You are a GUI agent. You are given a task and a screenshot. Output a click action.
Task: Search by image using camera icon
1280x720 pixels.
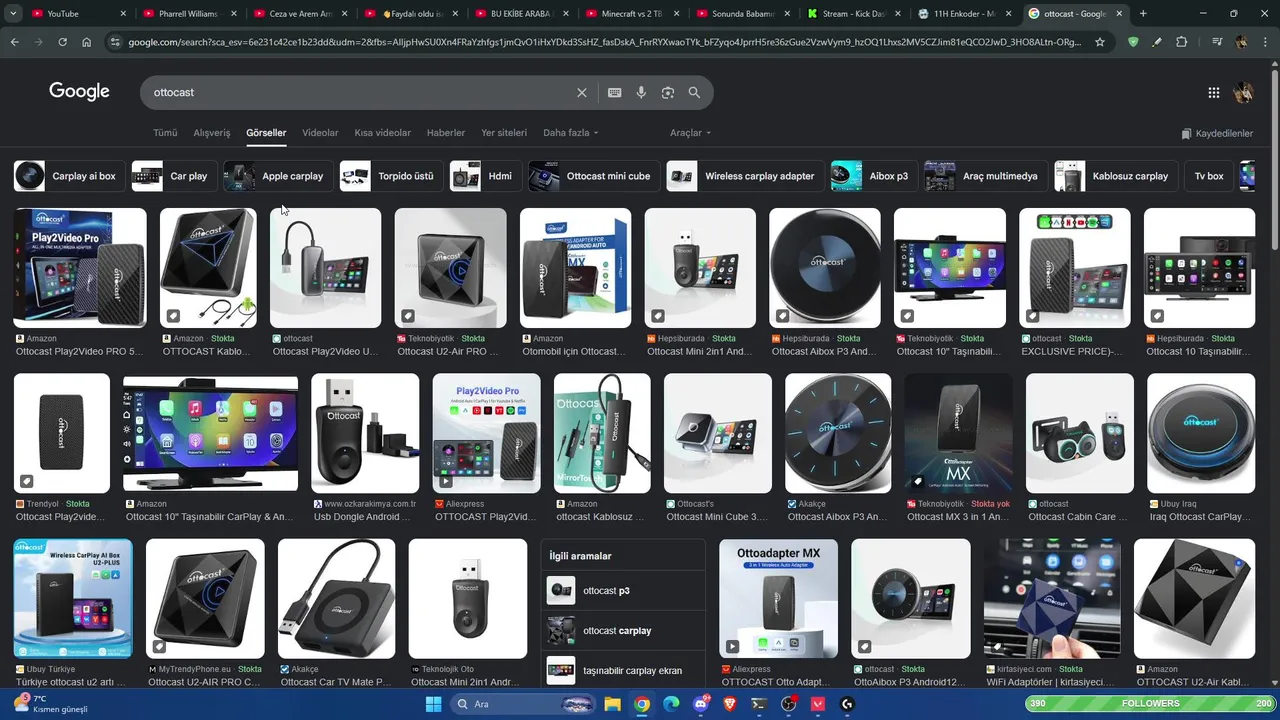(668, 92)
